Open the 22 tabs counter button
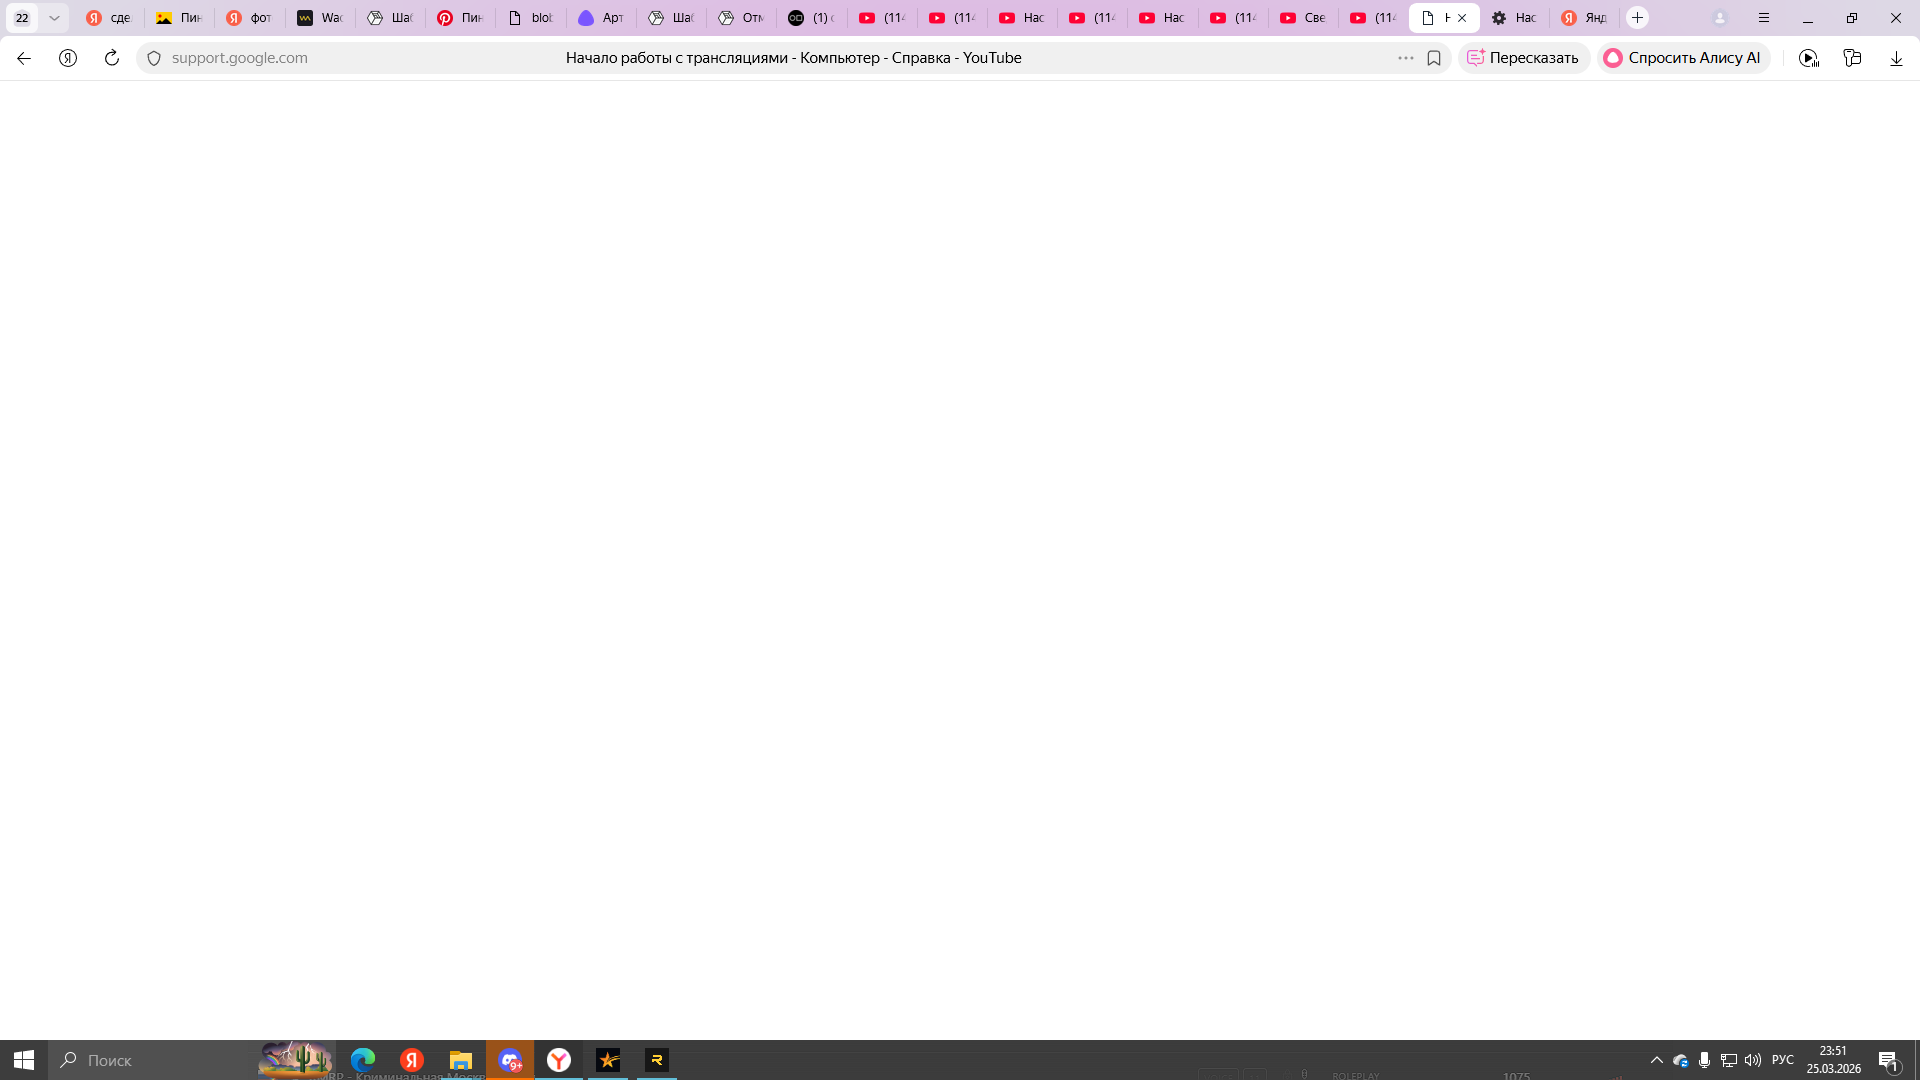 pyautogui.click(x=22, y=18)
